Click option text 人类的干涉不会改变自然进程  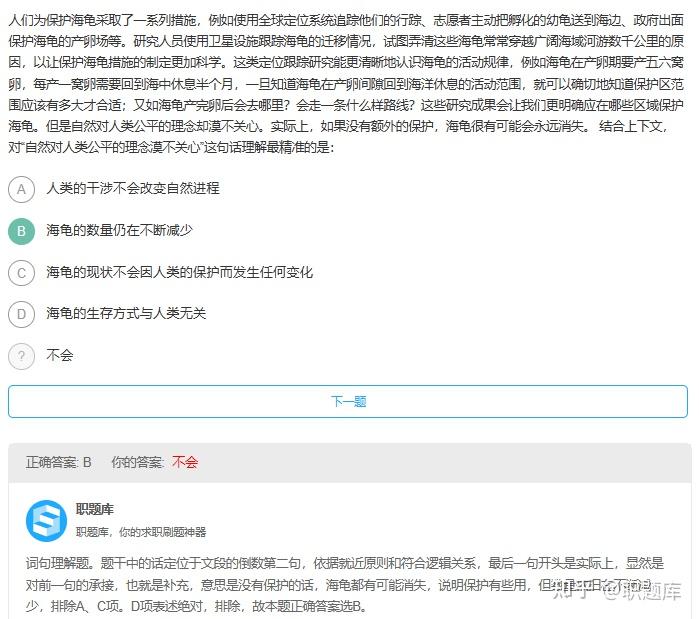[133, 188]
